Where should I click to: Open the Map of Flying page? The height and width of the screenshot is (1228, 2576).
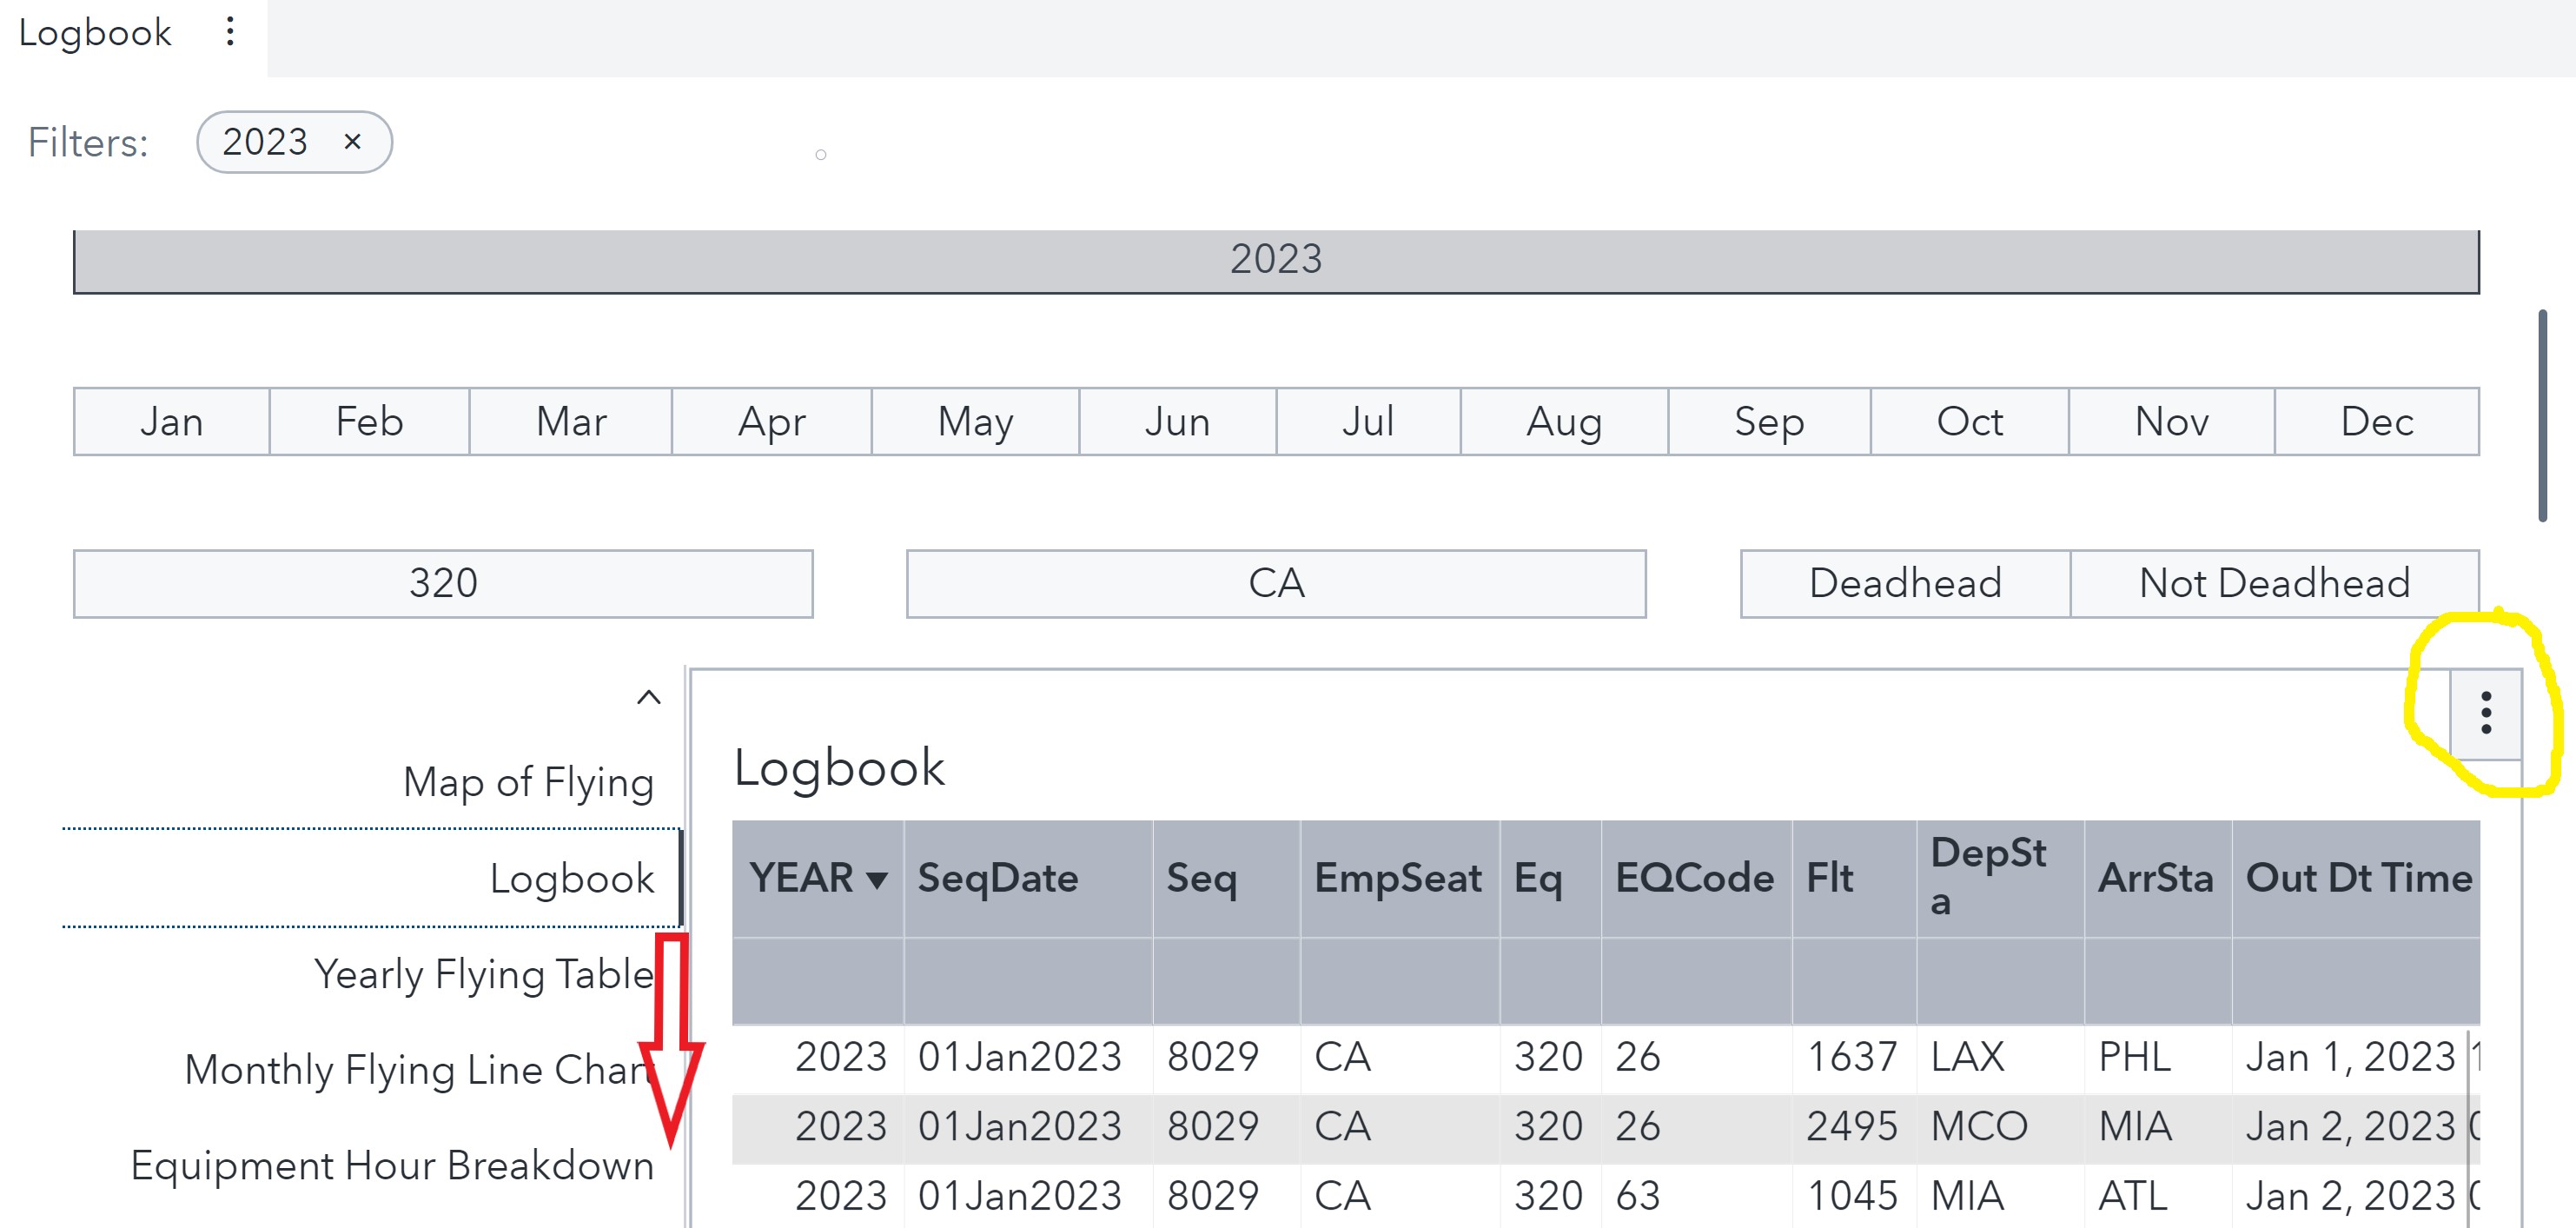[528, 782]
